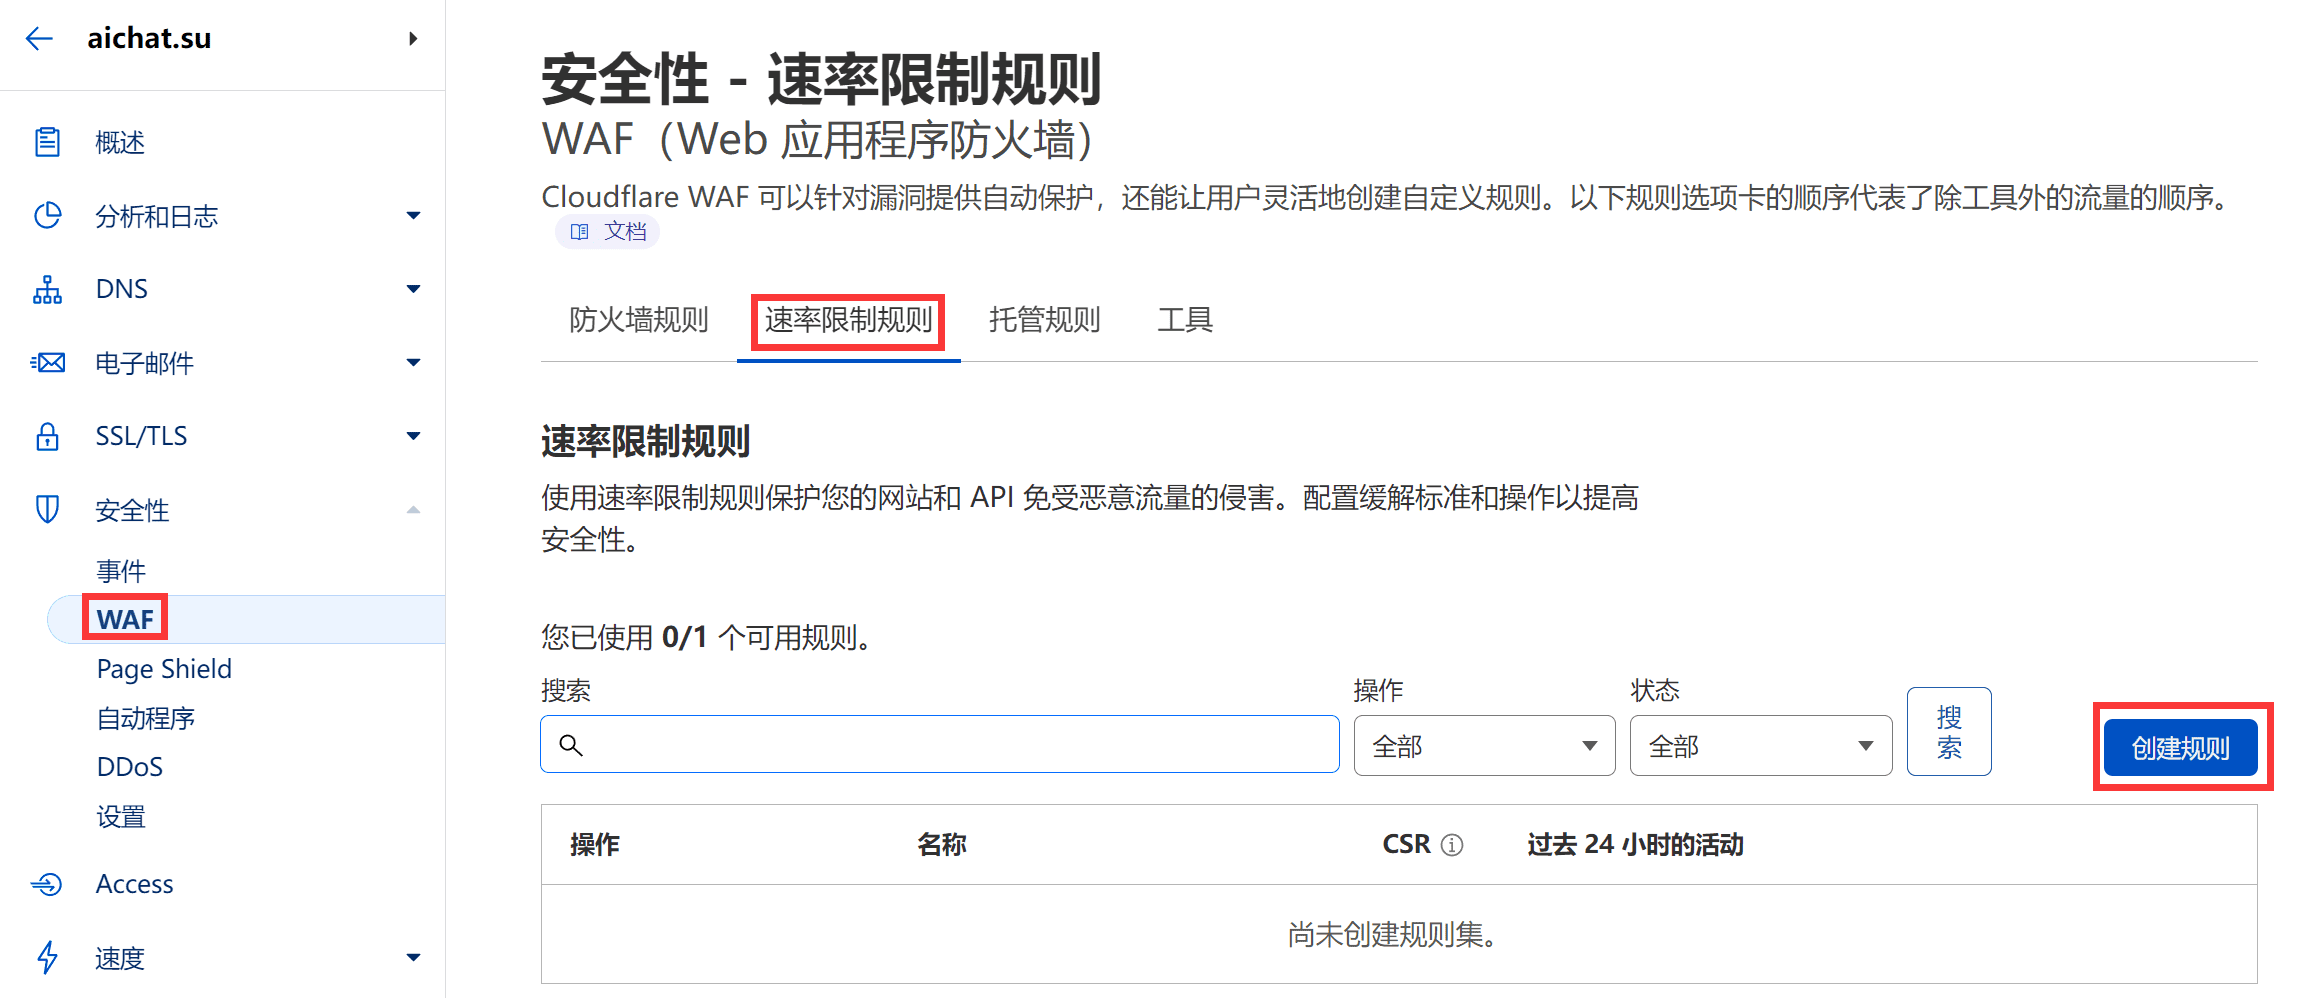Click the 您已使用 0/1 个可用规则 text
This screenshot has width=2308, height=998.
[x=707, y=637]
